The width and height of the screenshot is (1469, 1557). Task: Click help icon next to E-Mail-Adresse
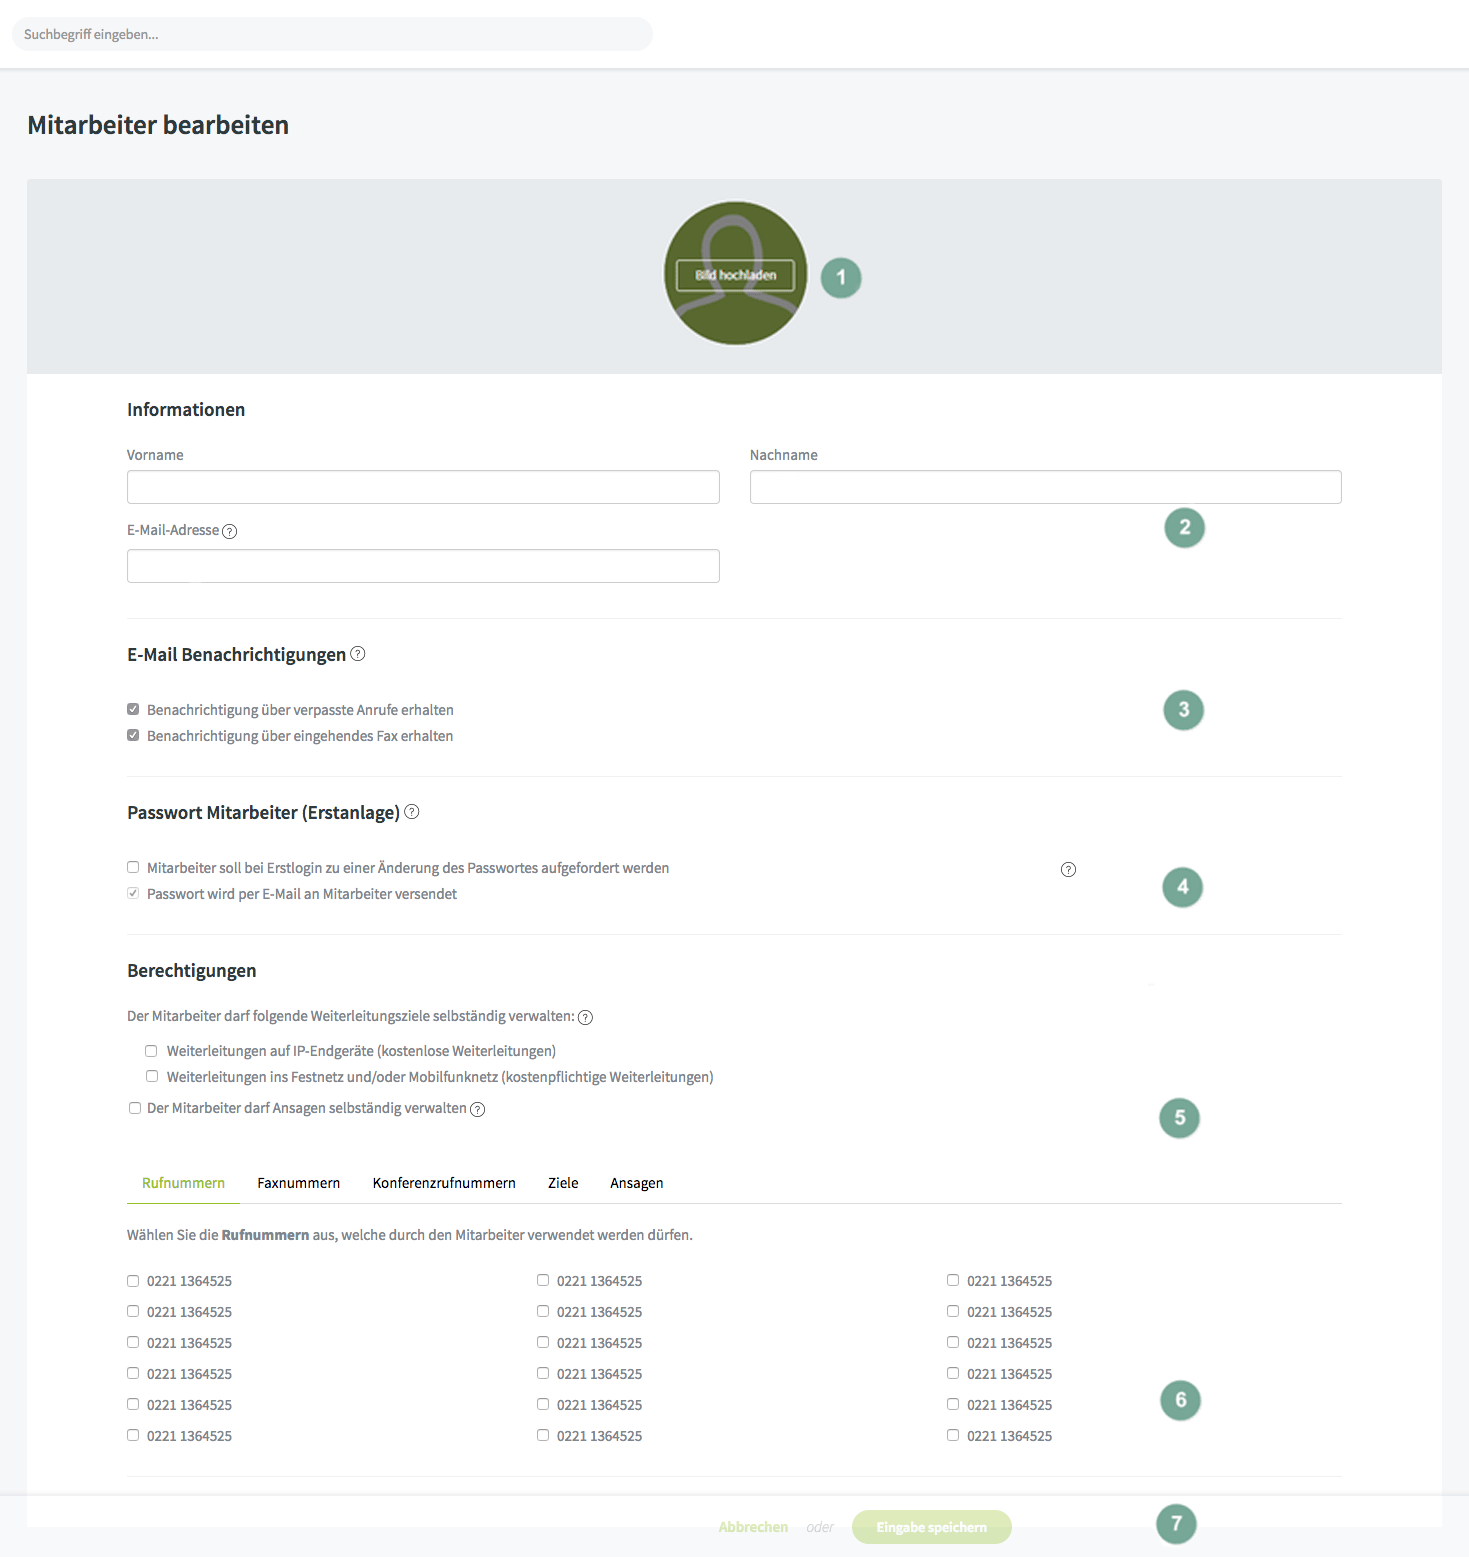pyautogui.click(x=230, y=531)
